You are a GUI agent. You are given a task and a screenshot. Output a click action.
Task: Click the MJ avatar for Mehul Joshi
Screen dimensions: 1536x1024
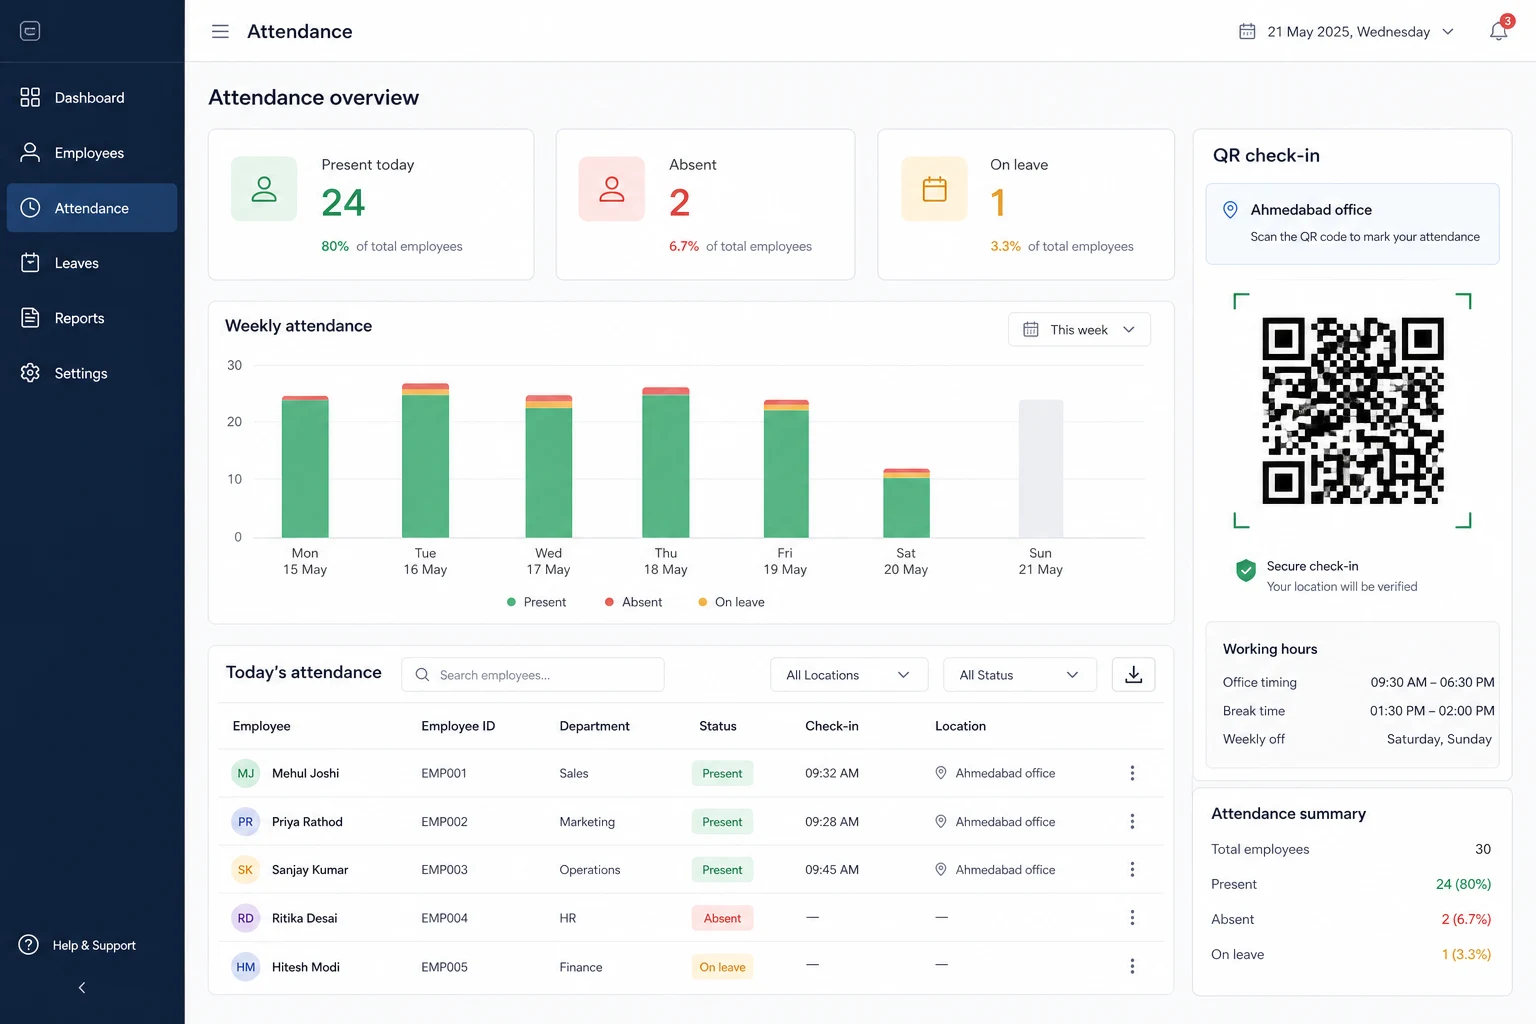pos(246,773)
